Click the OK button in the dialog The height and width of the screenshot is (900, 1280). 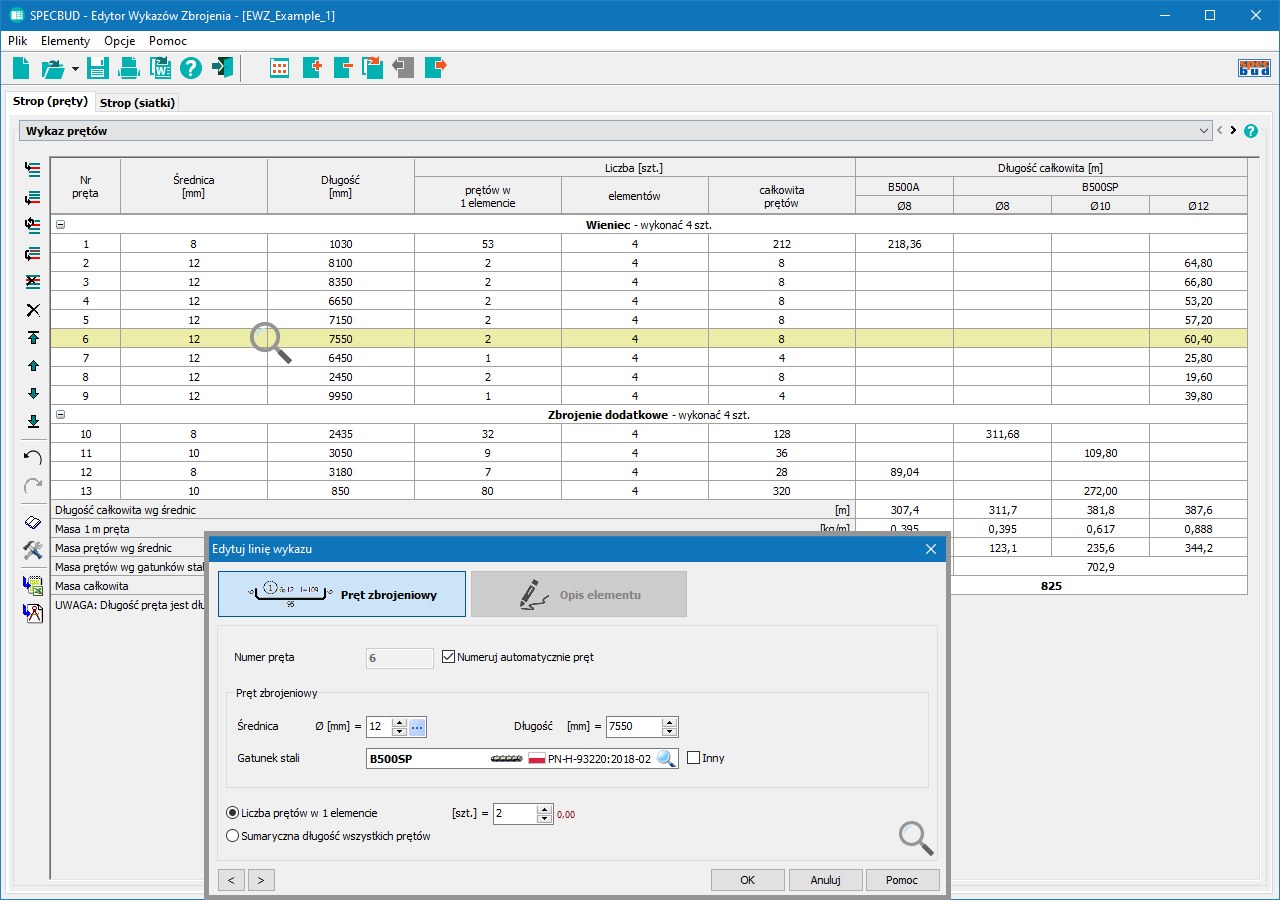[747, 880]
